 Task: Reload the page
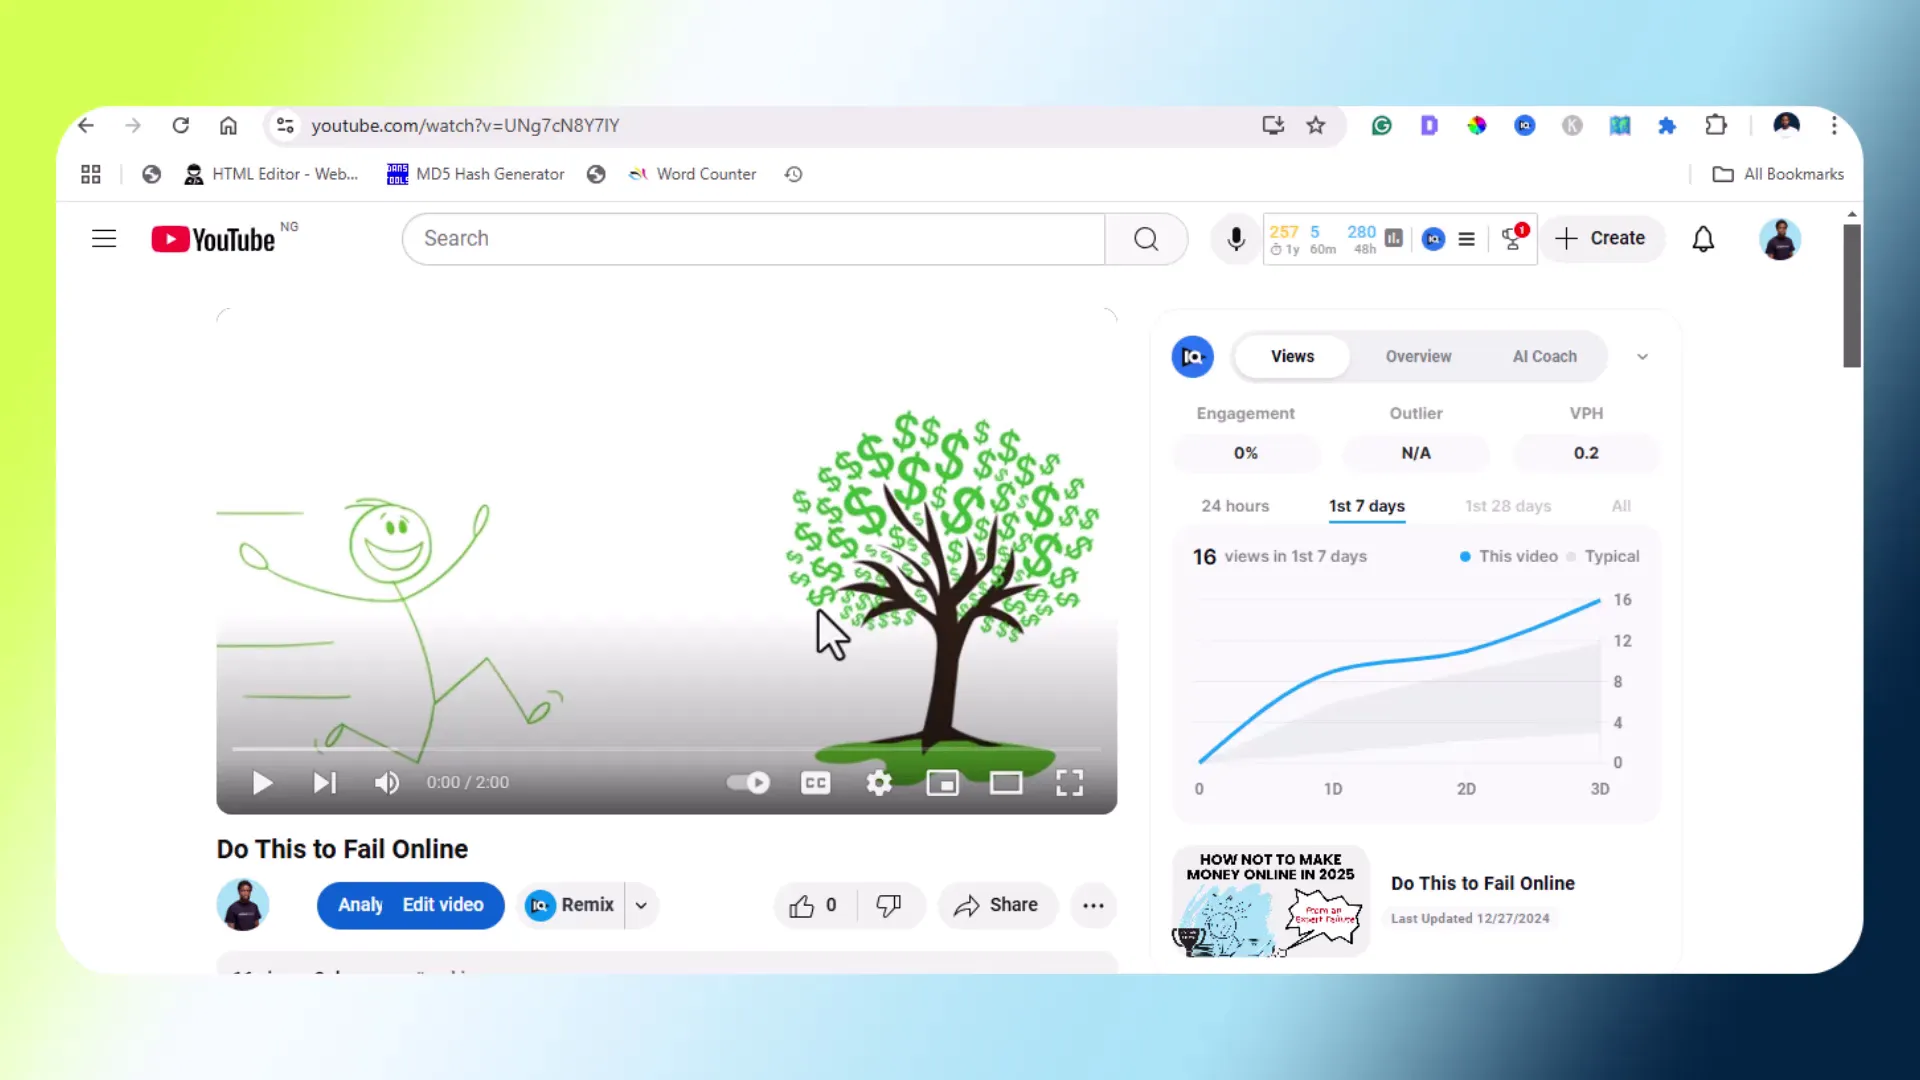[x=181, y=126]
